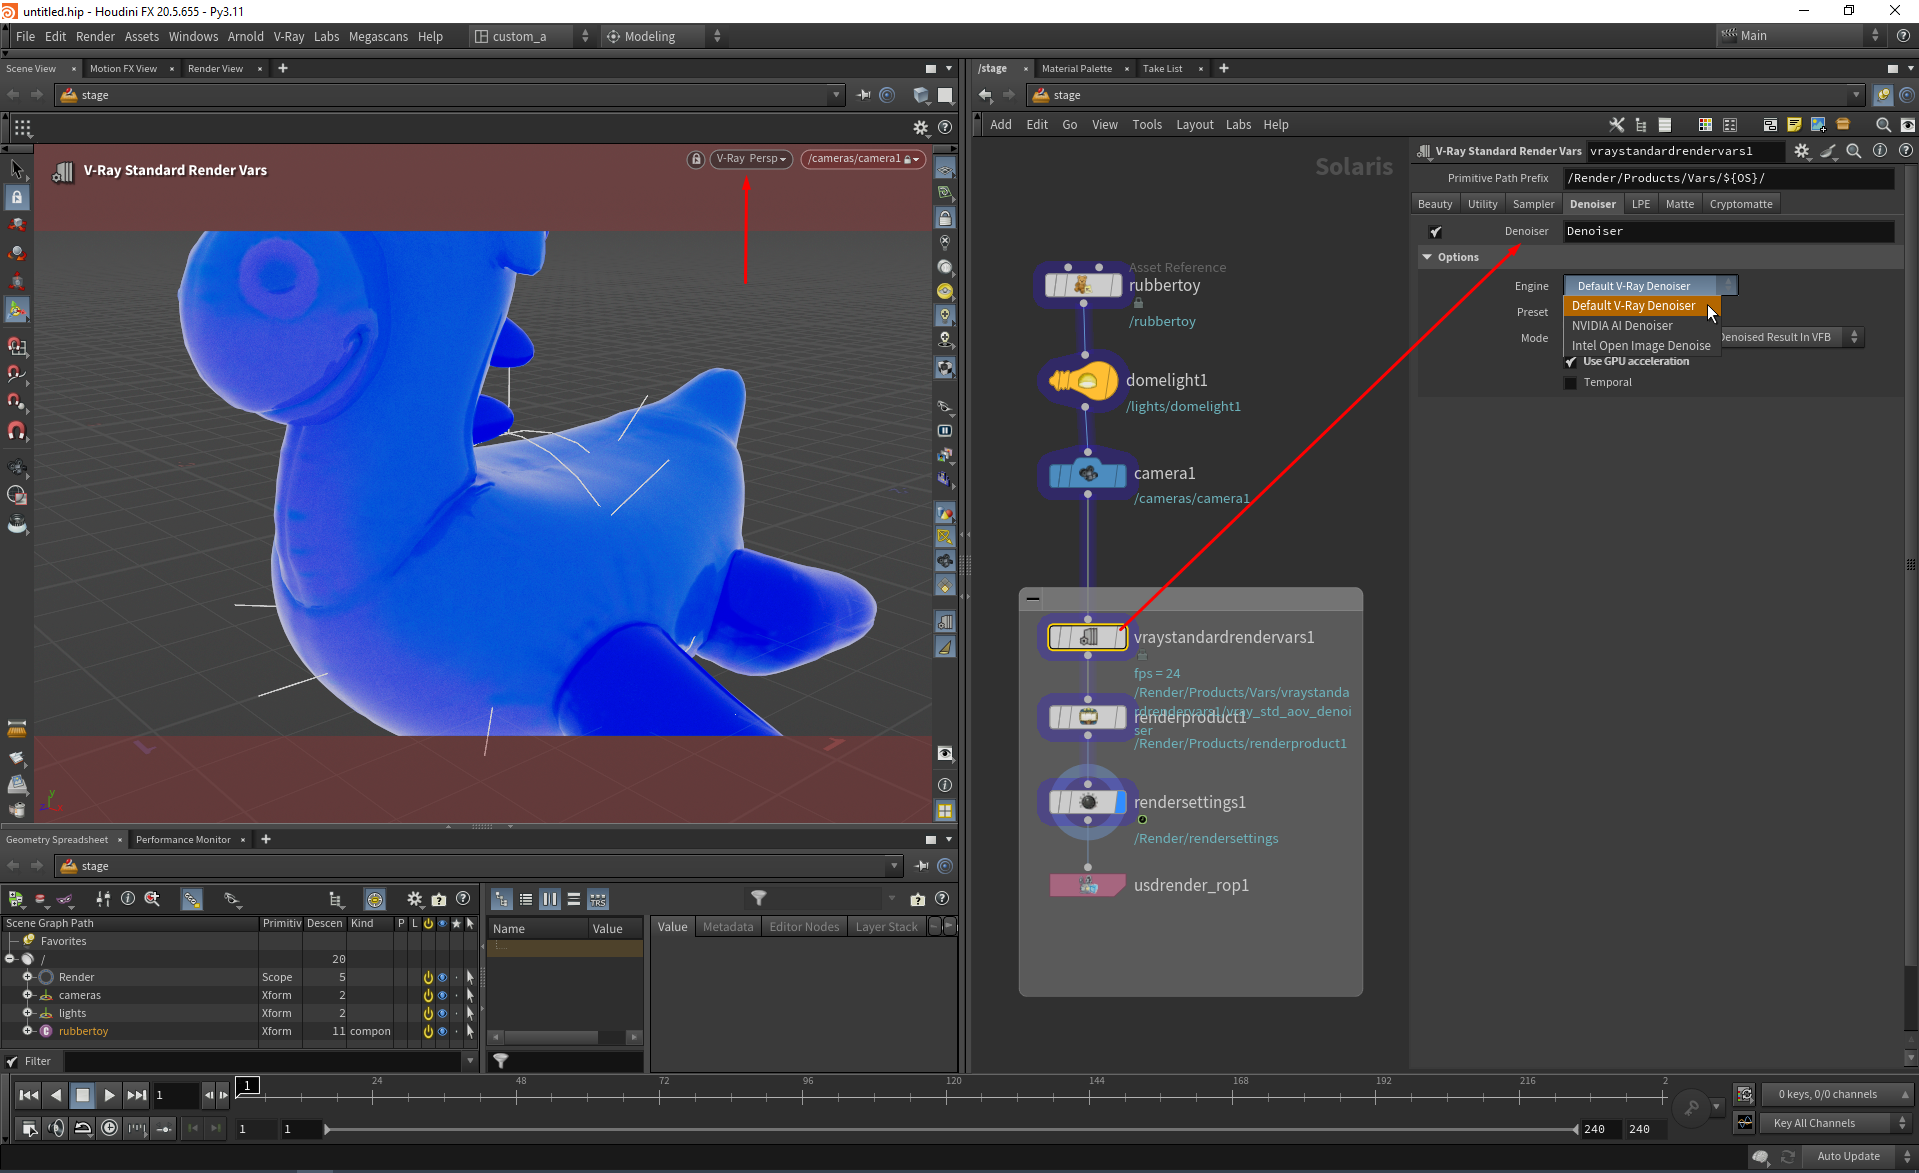Jump to last frame in playbar

click(137, 1095)
